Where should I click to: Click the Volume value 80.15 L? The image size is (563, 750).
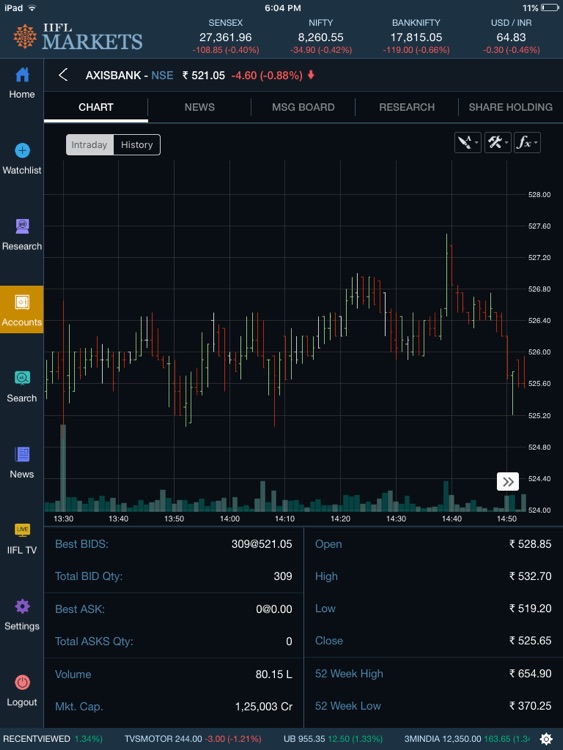coord(274,674)
